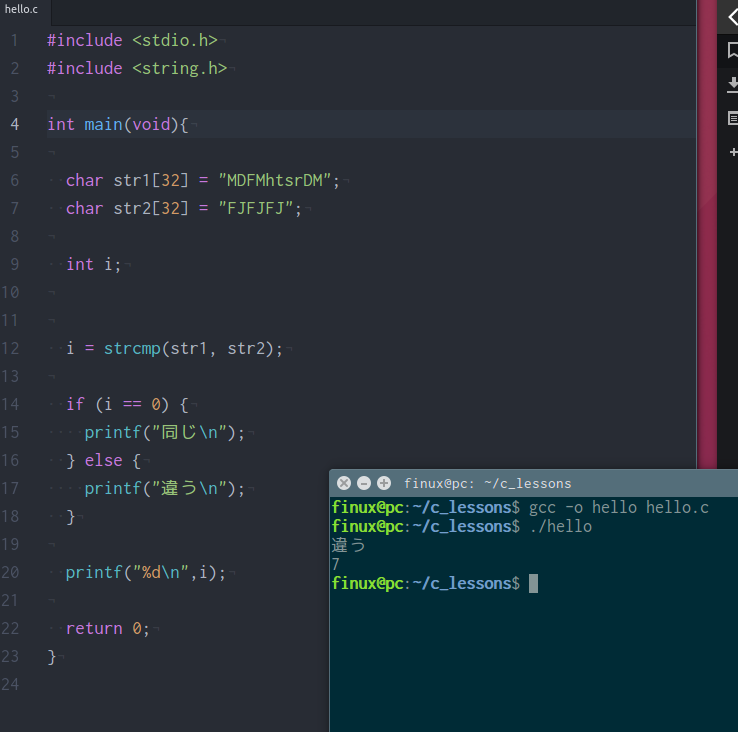Maximize the terminal window with plus button

384,483
